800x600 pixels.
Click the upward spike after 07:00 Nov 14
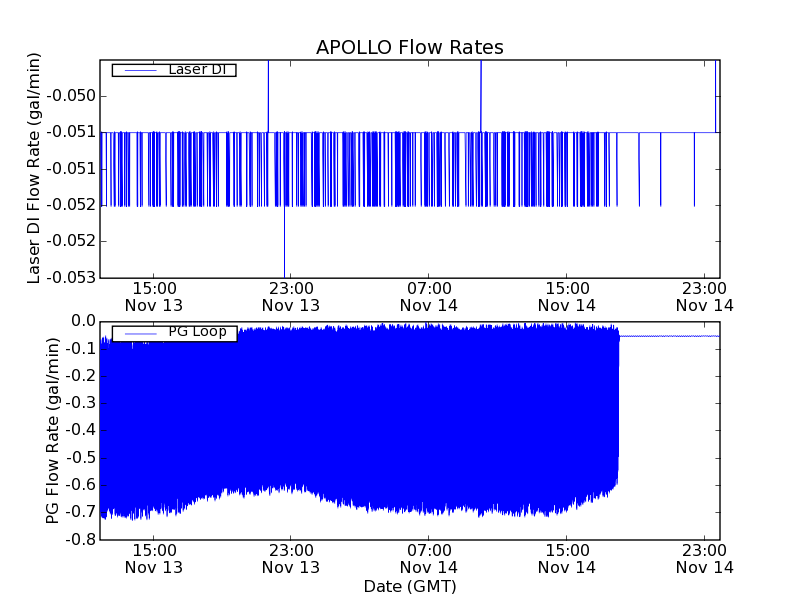[481, 90]
